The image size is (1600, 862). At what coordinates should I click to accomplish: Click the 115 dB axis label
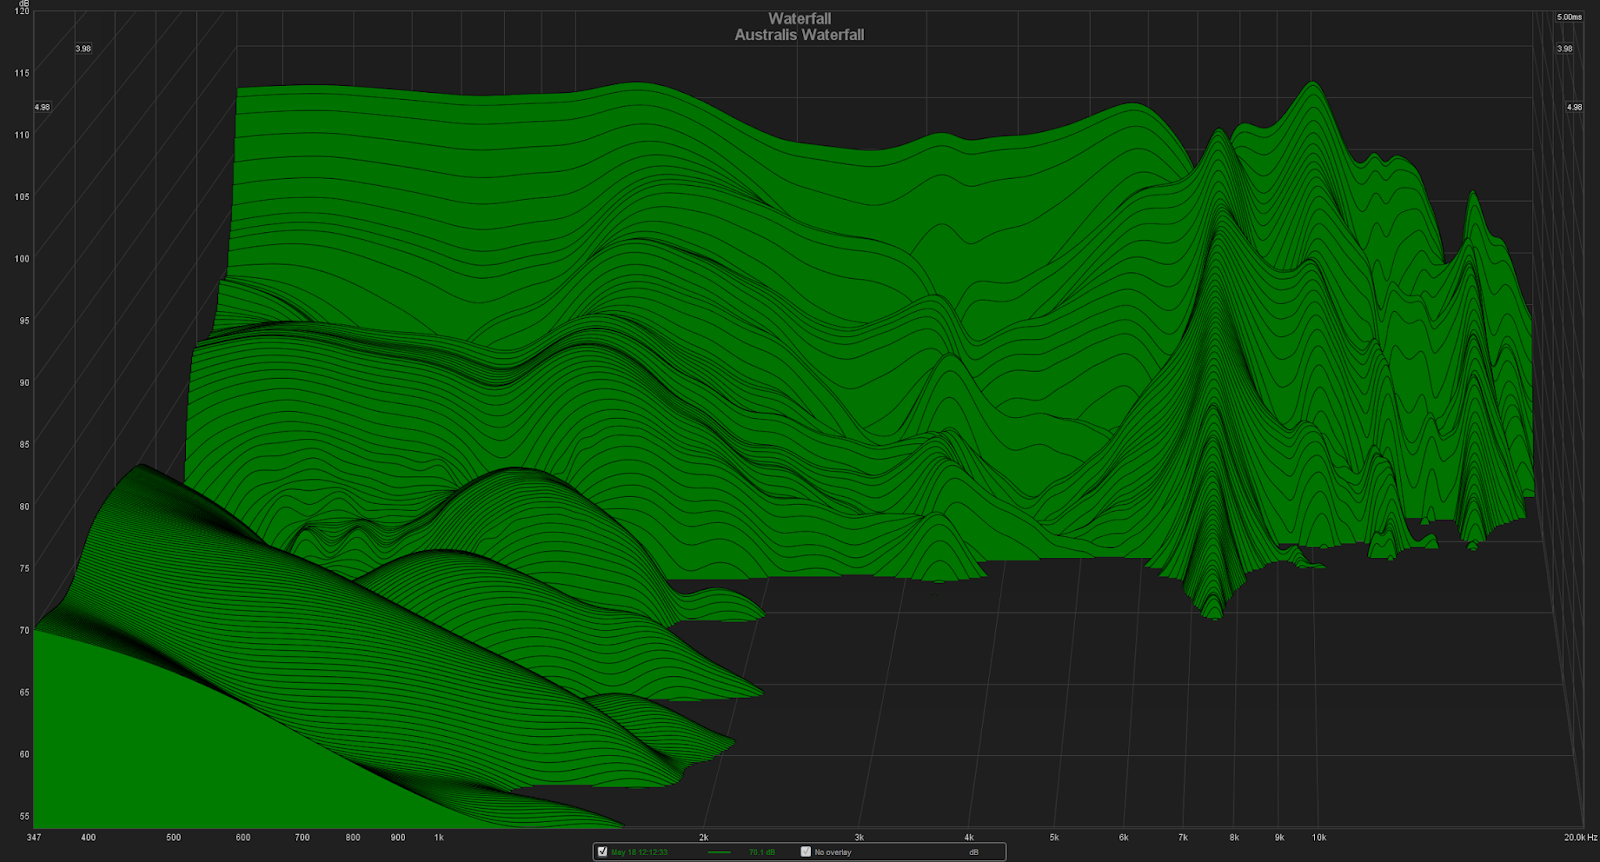pos(22,73)
